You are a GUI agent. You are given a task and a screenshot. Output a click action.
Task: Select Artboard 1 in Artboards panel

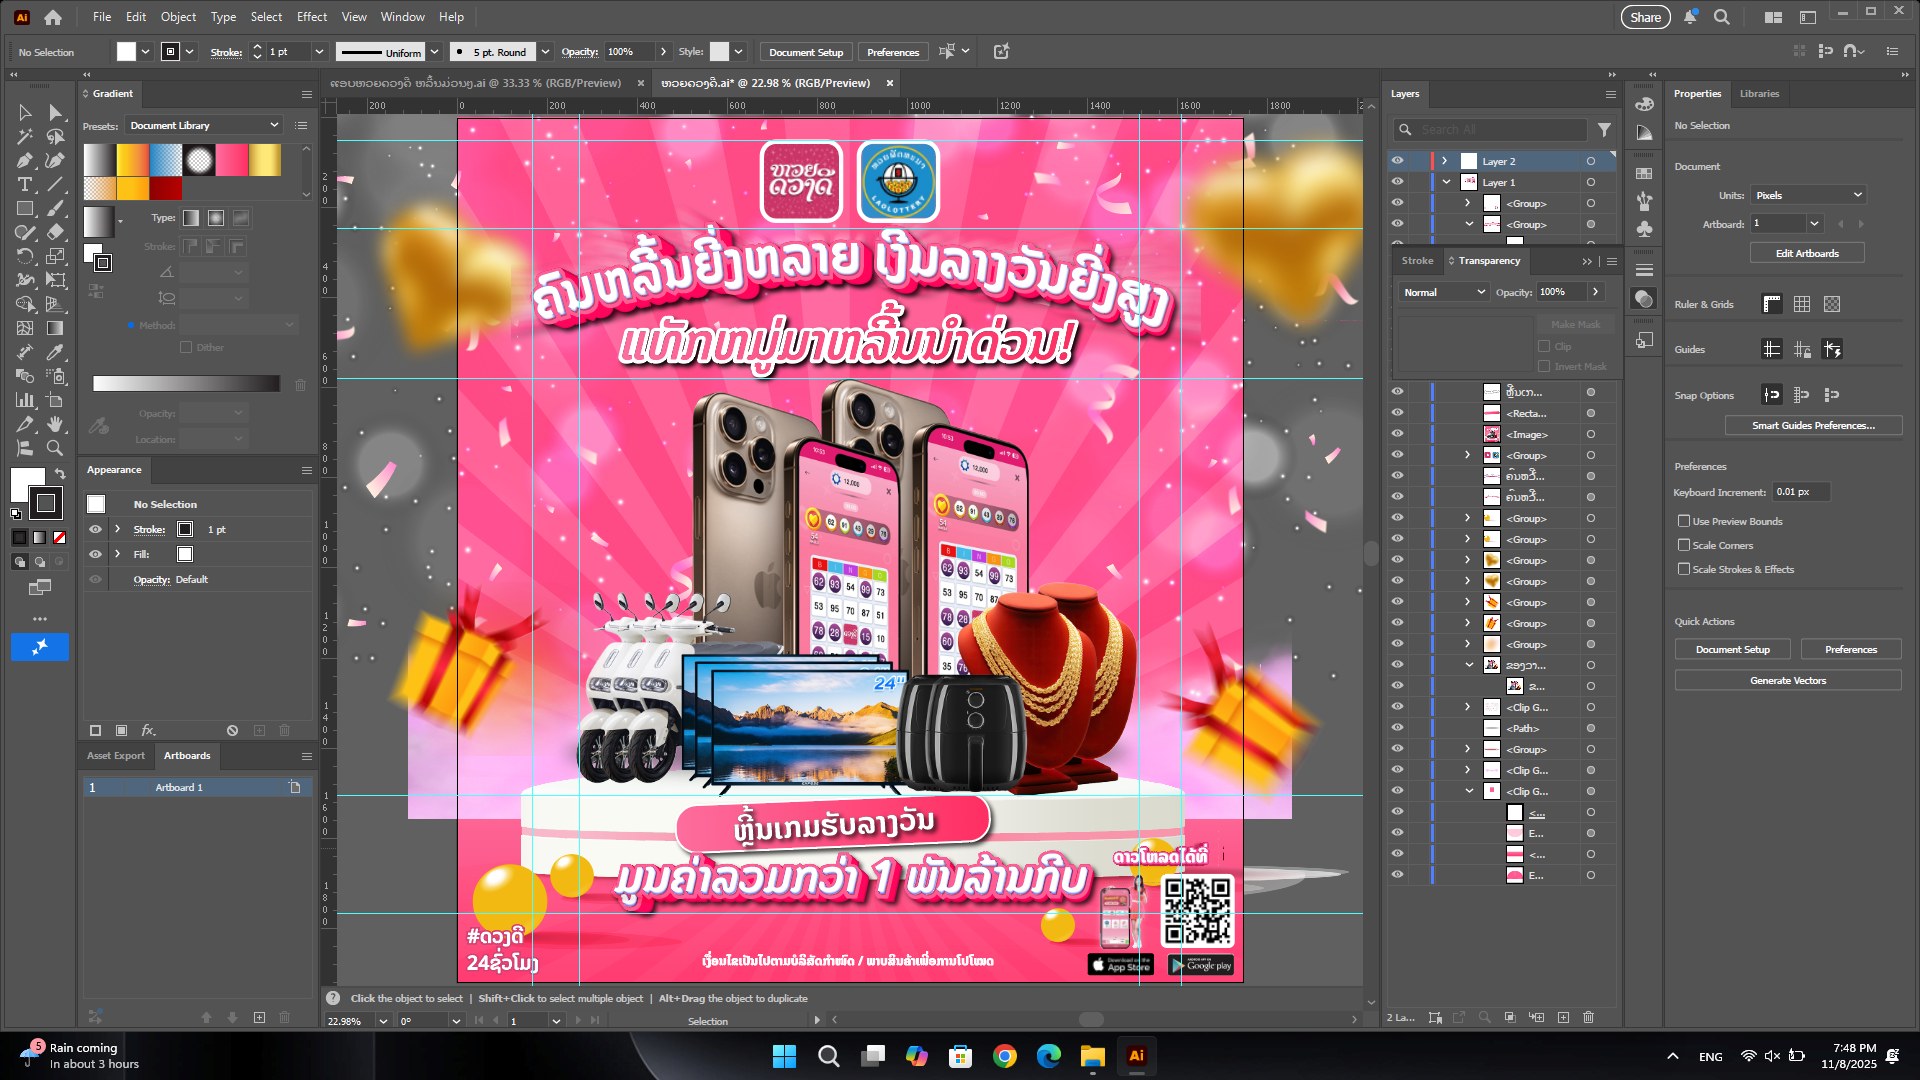point(178,788)
